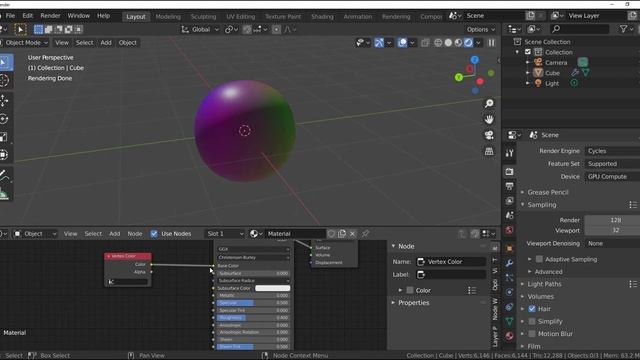Disable the Hair checkbox
Screen dimensions: 640x360
click(x=532, y=309)
